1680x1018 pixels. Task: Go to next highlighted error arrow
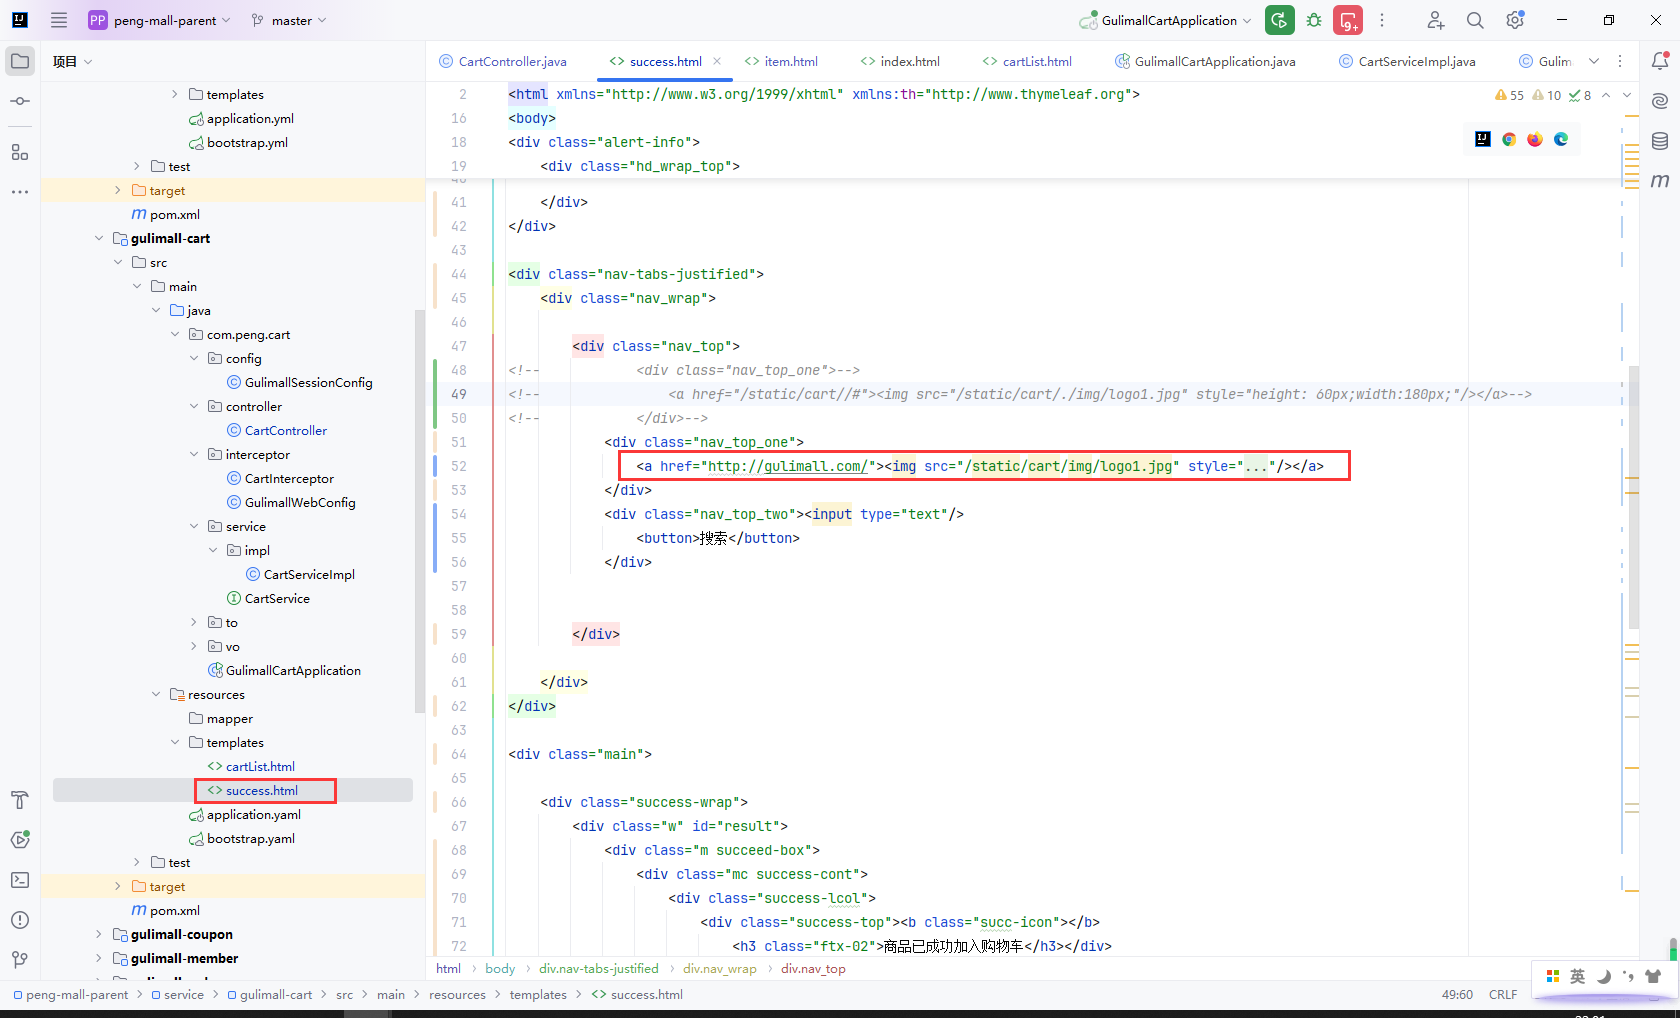pos(1627,95)
